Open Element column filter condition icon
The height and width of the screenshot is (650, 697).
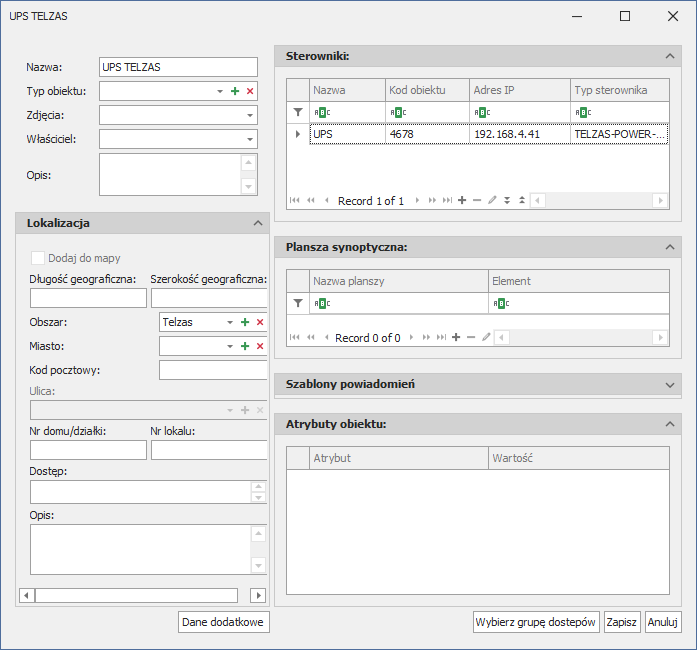(501, 304)
